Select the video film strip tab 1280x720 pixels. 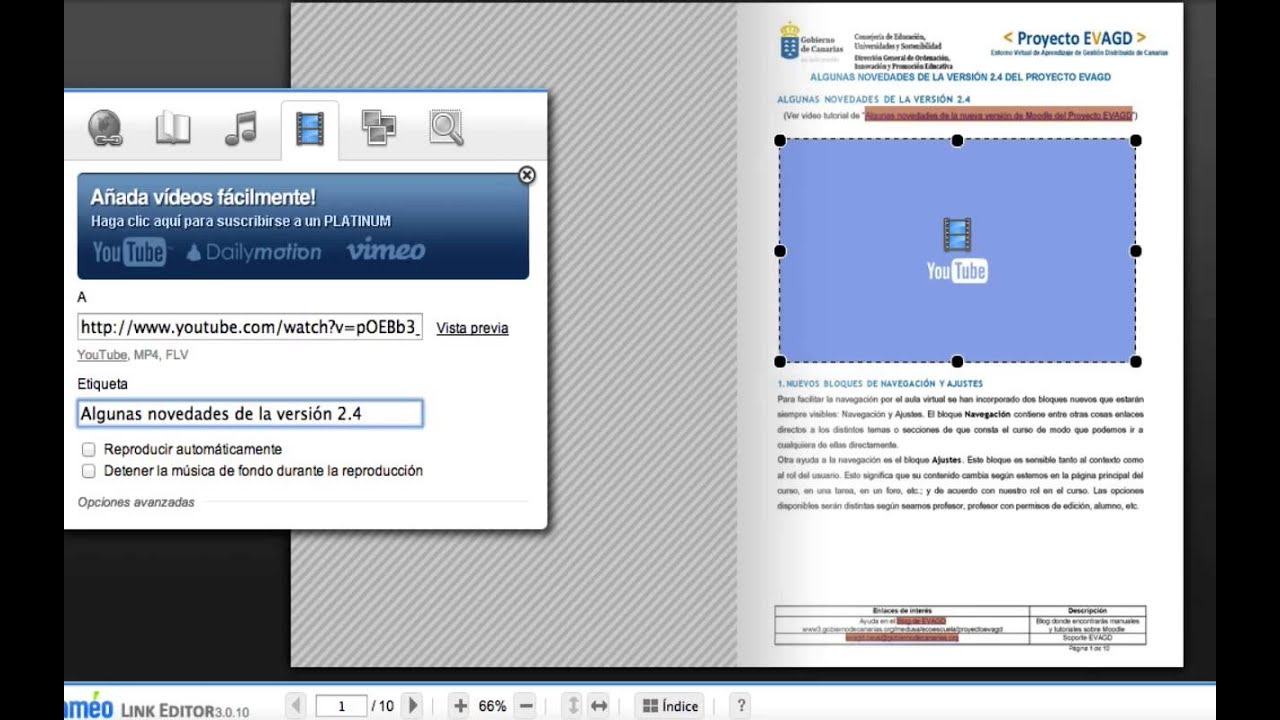pos(310,129)
